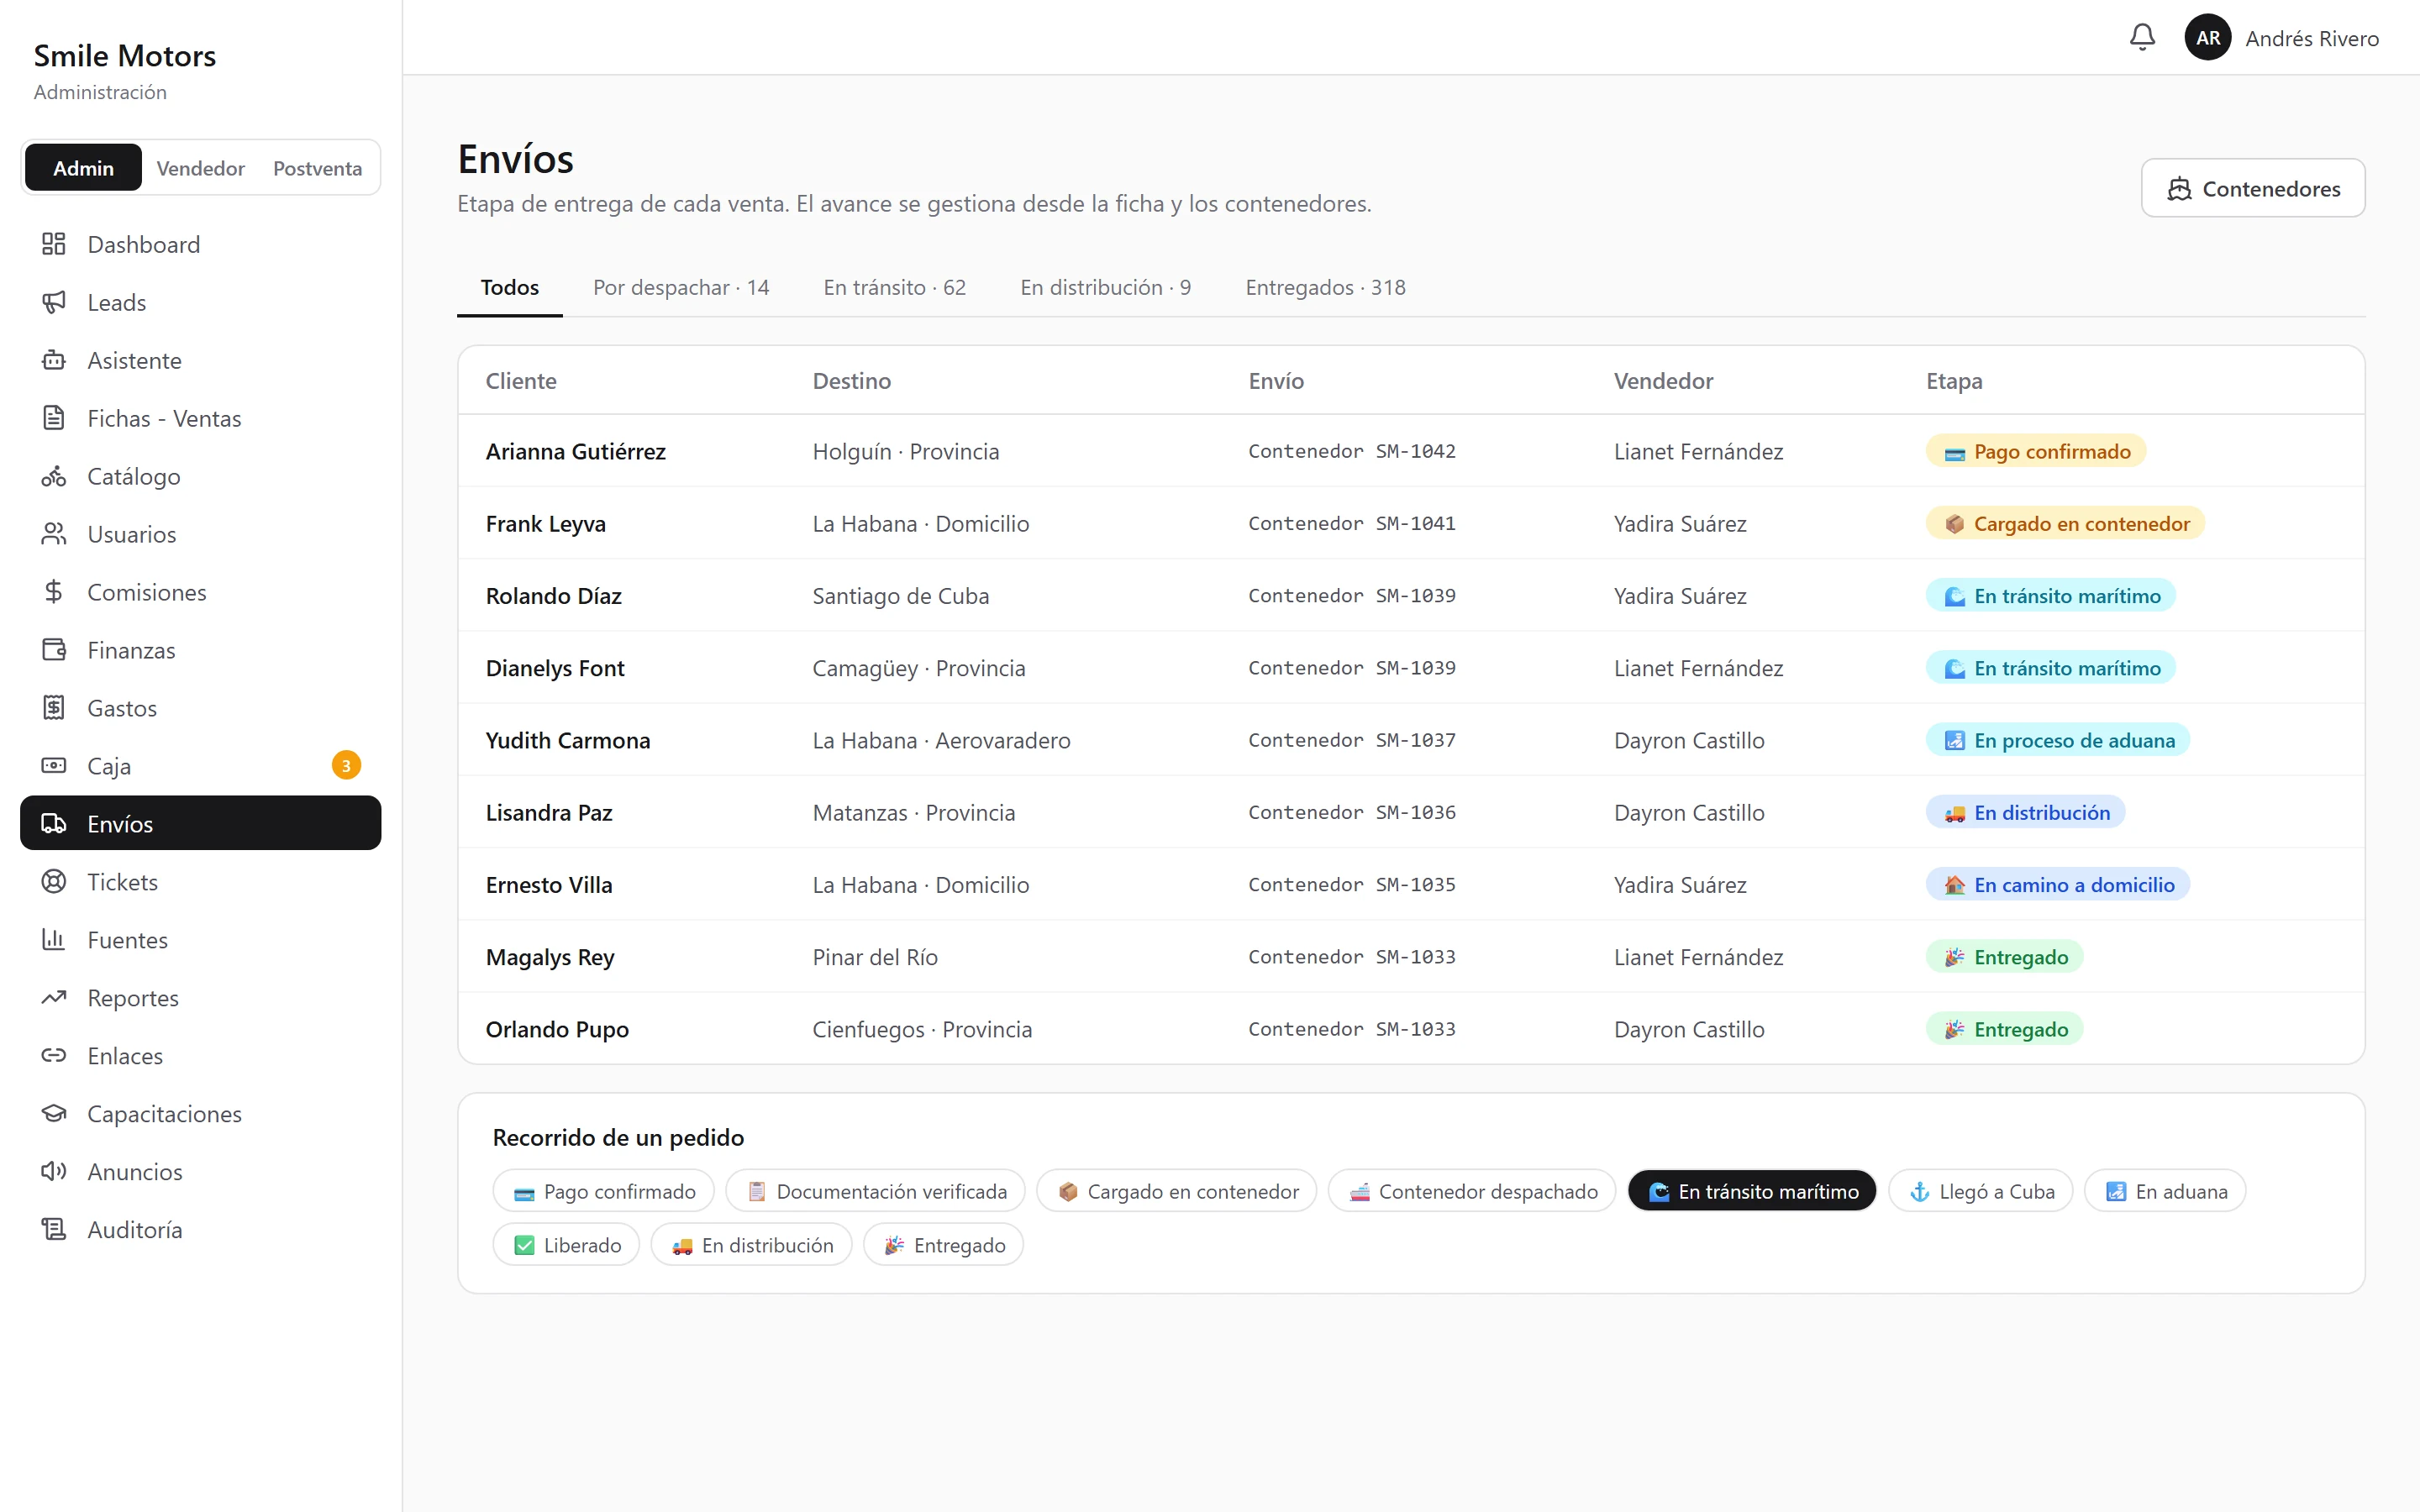Open the notifications bell
This screenshot has height=1512, width=2420.
[2141, 38]
